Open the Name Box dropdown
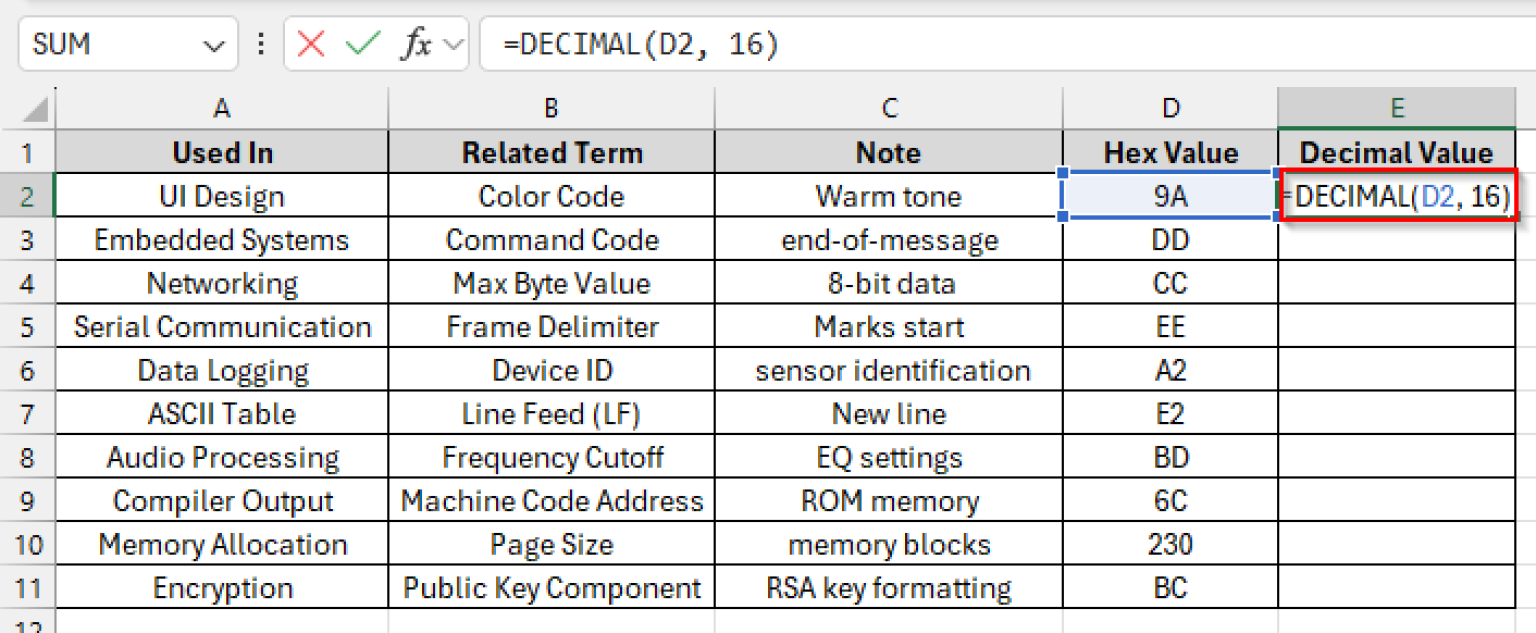1536x633 pixels. [x=213, y=43]
